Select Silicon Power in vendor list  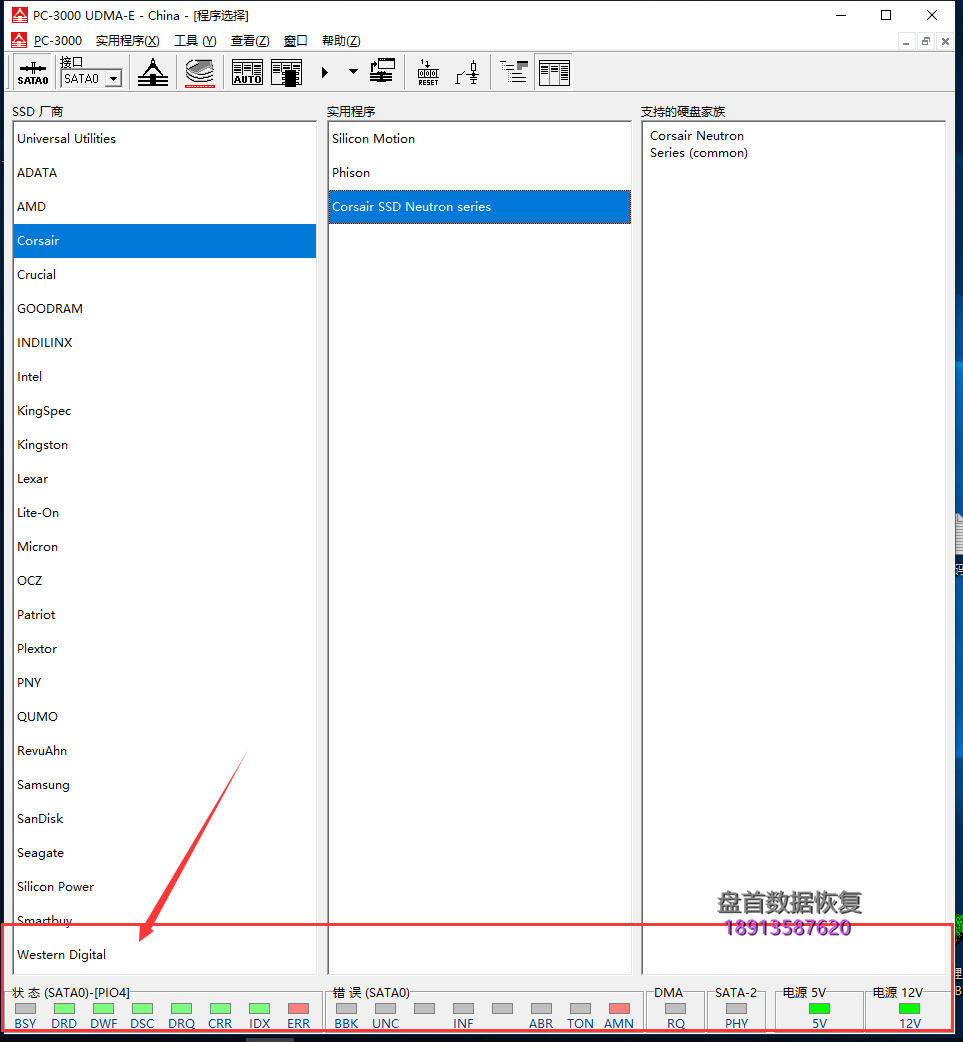click(164, 887)
